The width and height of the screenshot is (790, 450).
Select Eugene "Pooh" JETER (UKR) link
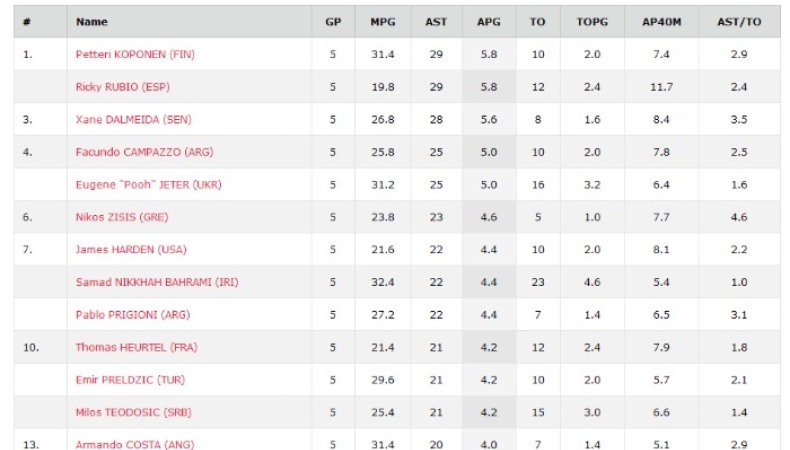pyautogui.click(x=149, y=184)
